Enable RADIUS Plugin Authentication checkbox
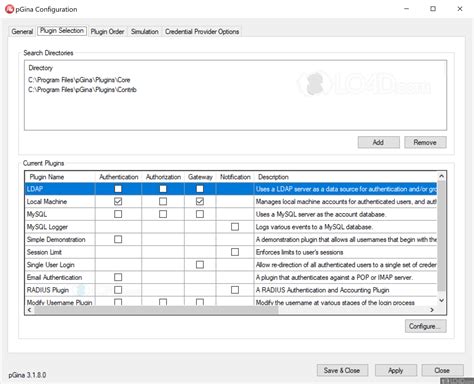474x384 pixels. click(x=118, y=290)
